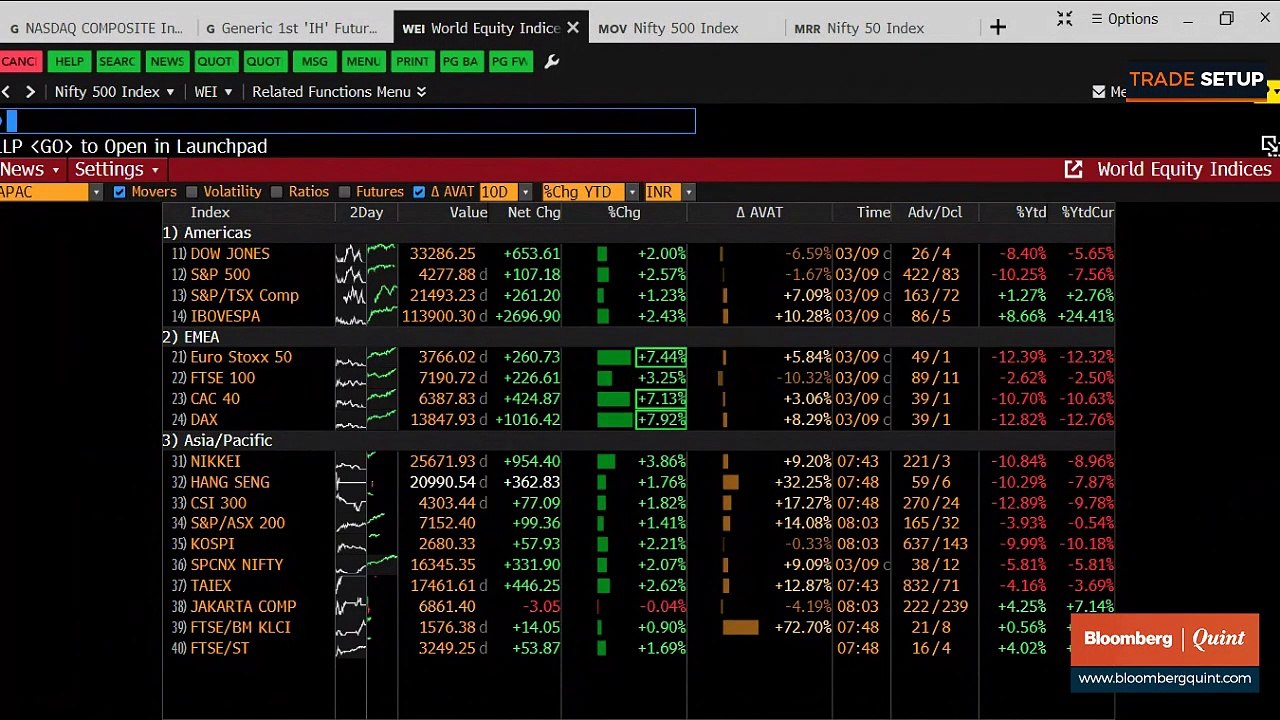Click the Adv/Dcl column header
The image size is (1280, 720).
pos(935,212)
